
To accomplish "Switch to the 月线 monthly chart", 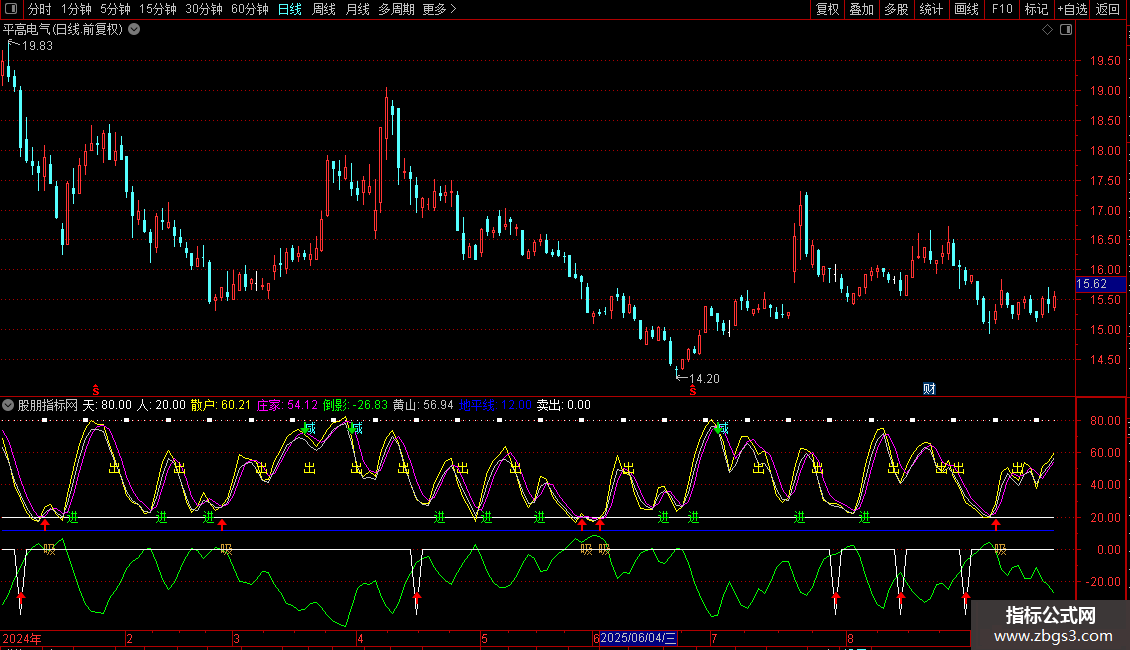I will click(x=357, y=9).
